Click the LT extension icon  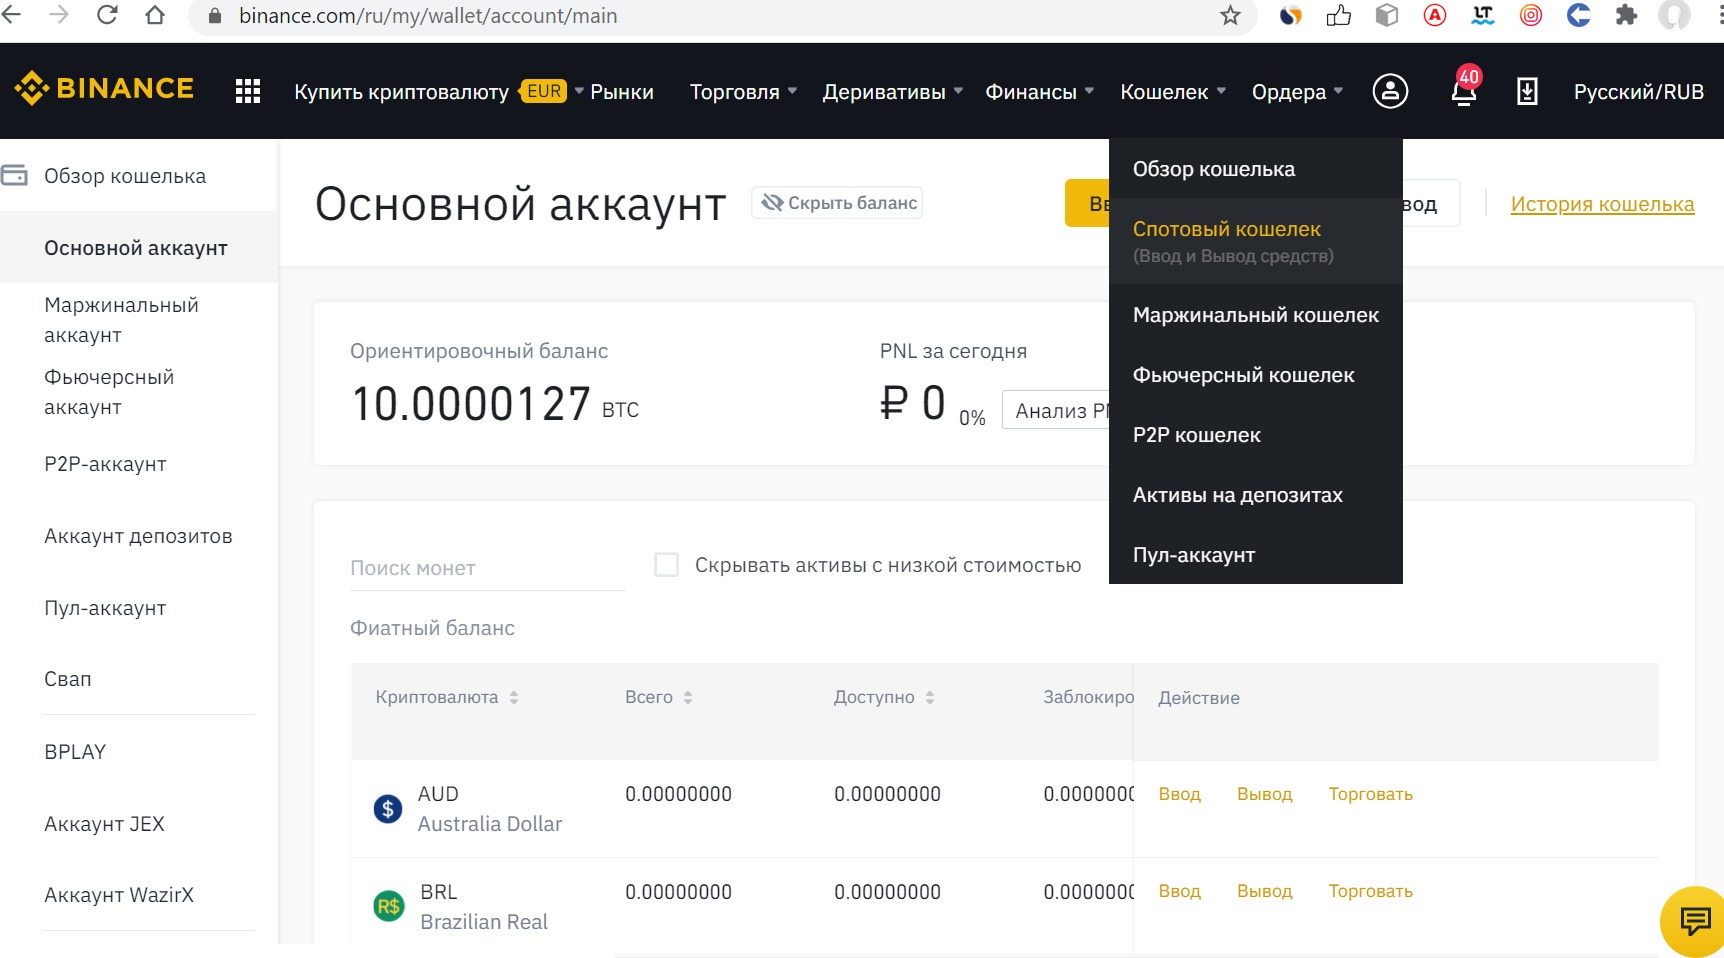[1483, 15]
